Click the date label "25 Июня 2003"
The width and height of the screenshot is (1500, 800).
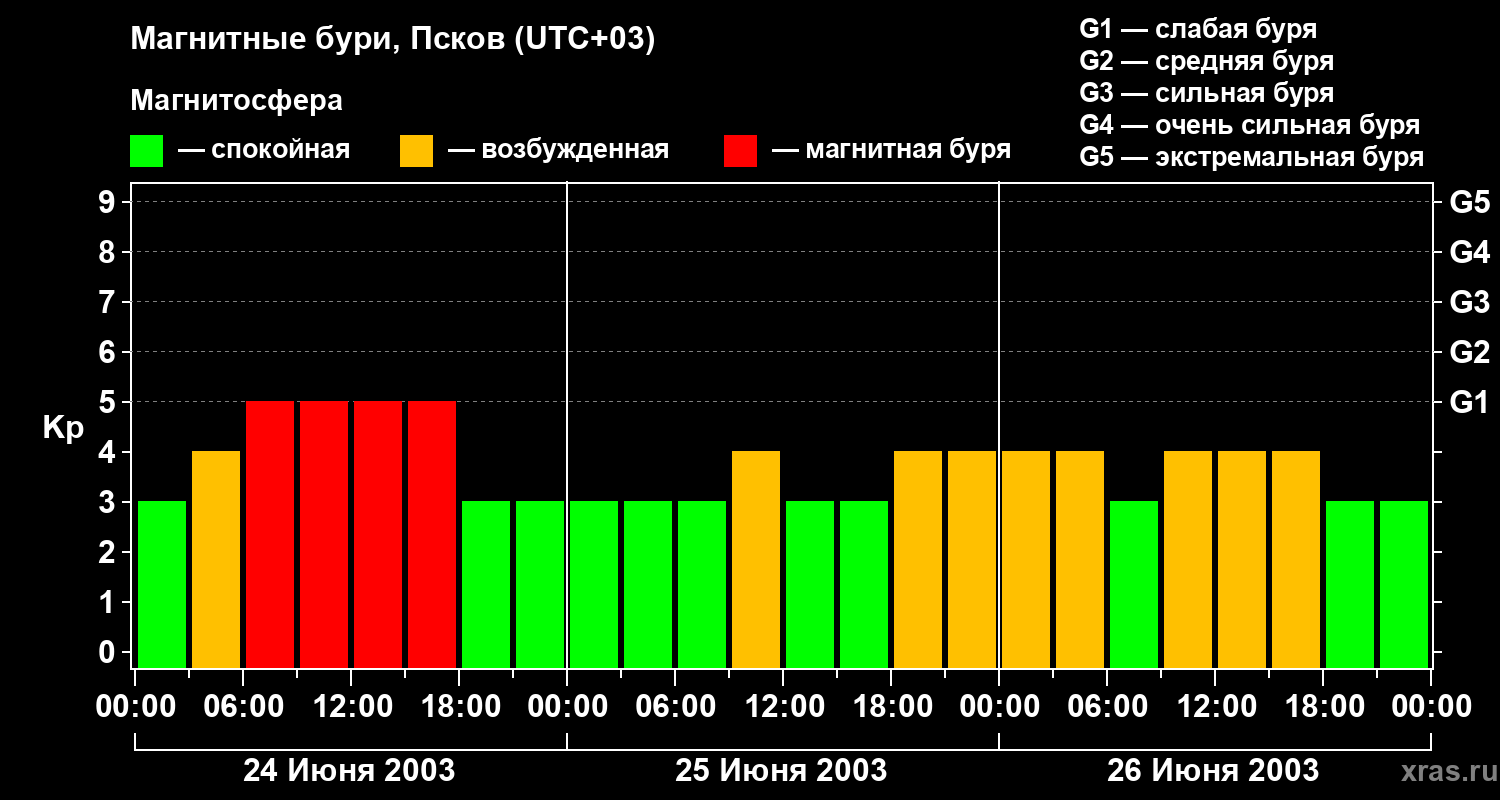(x=781, y=770)
